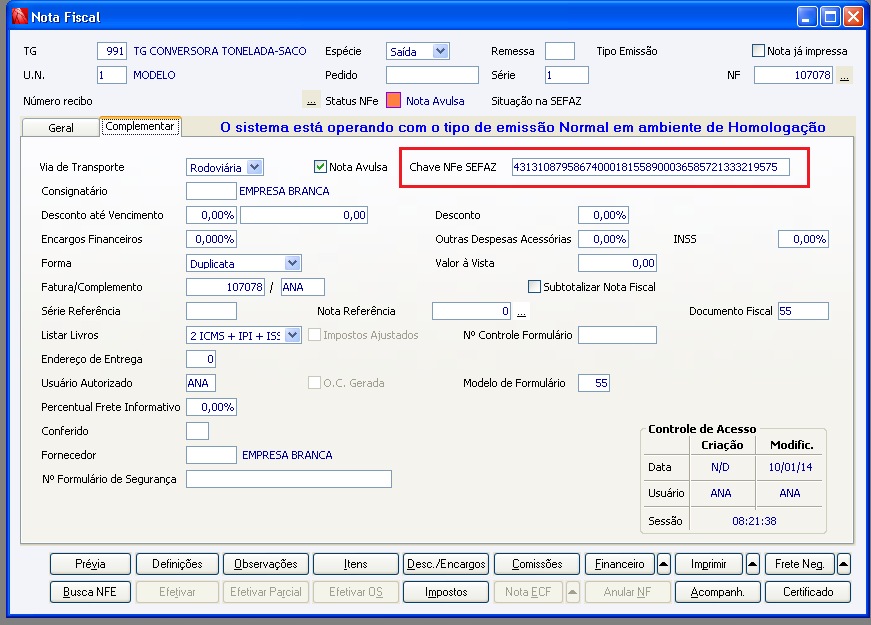Click the Comissões button
The image size is (871, 625).
[x=537, y=564]
